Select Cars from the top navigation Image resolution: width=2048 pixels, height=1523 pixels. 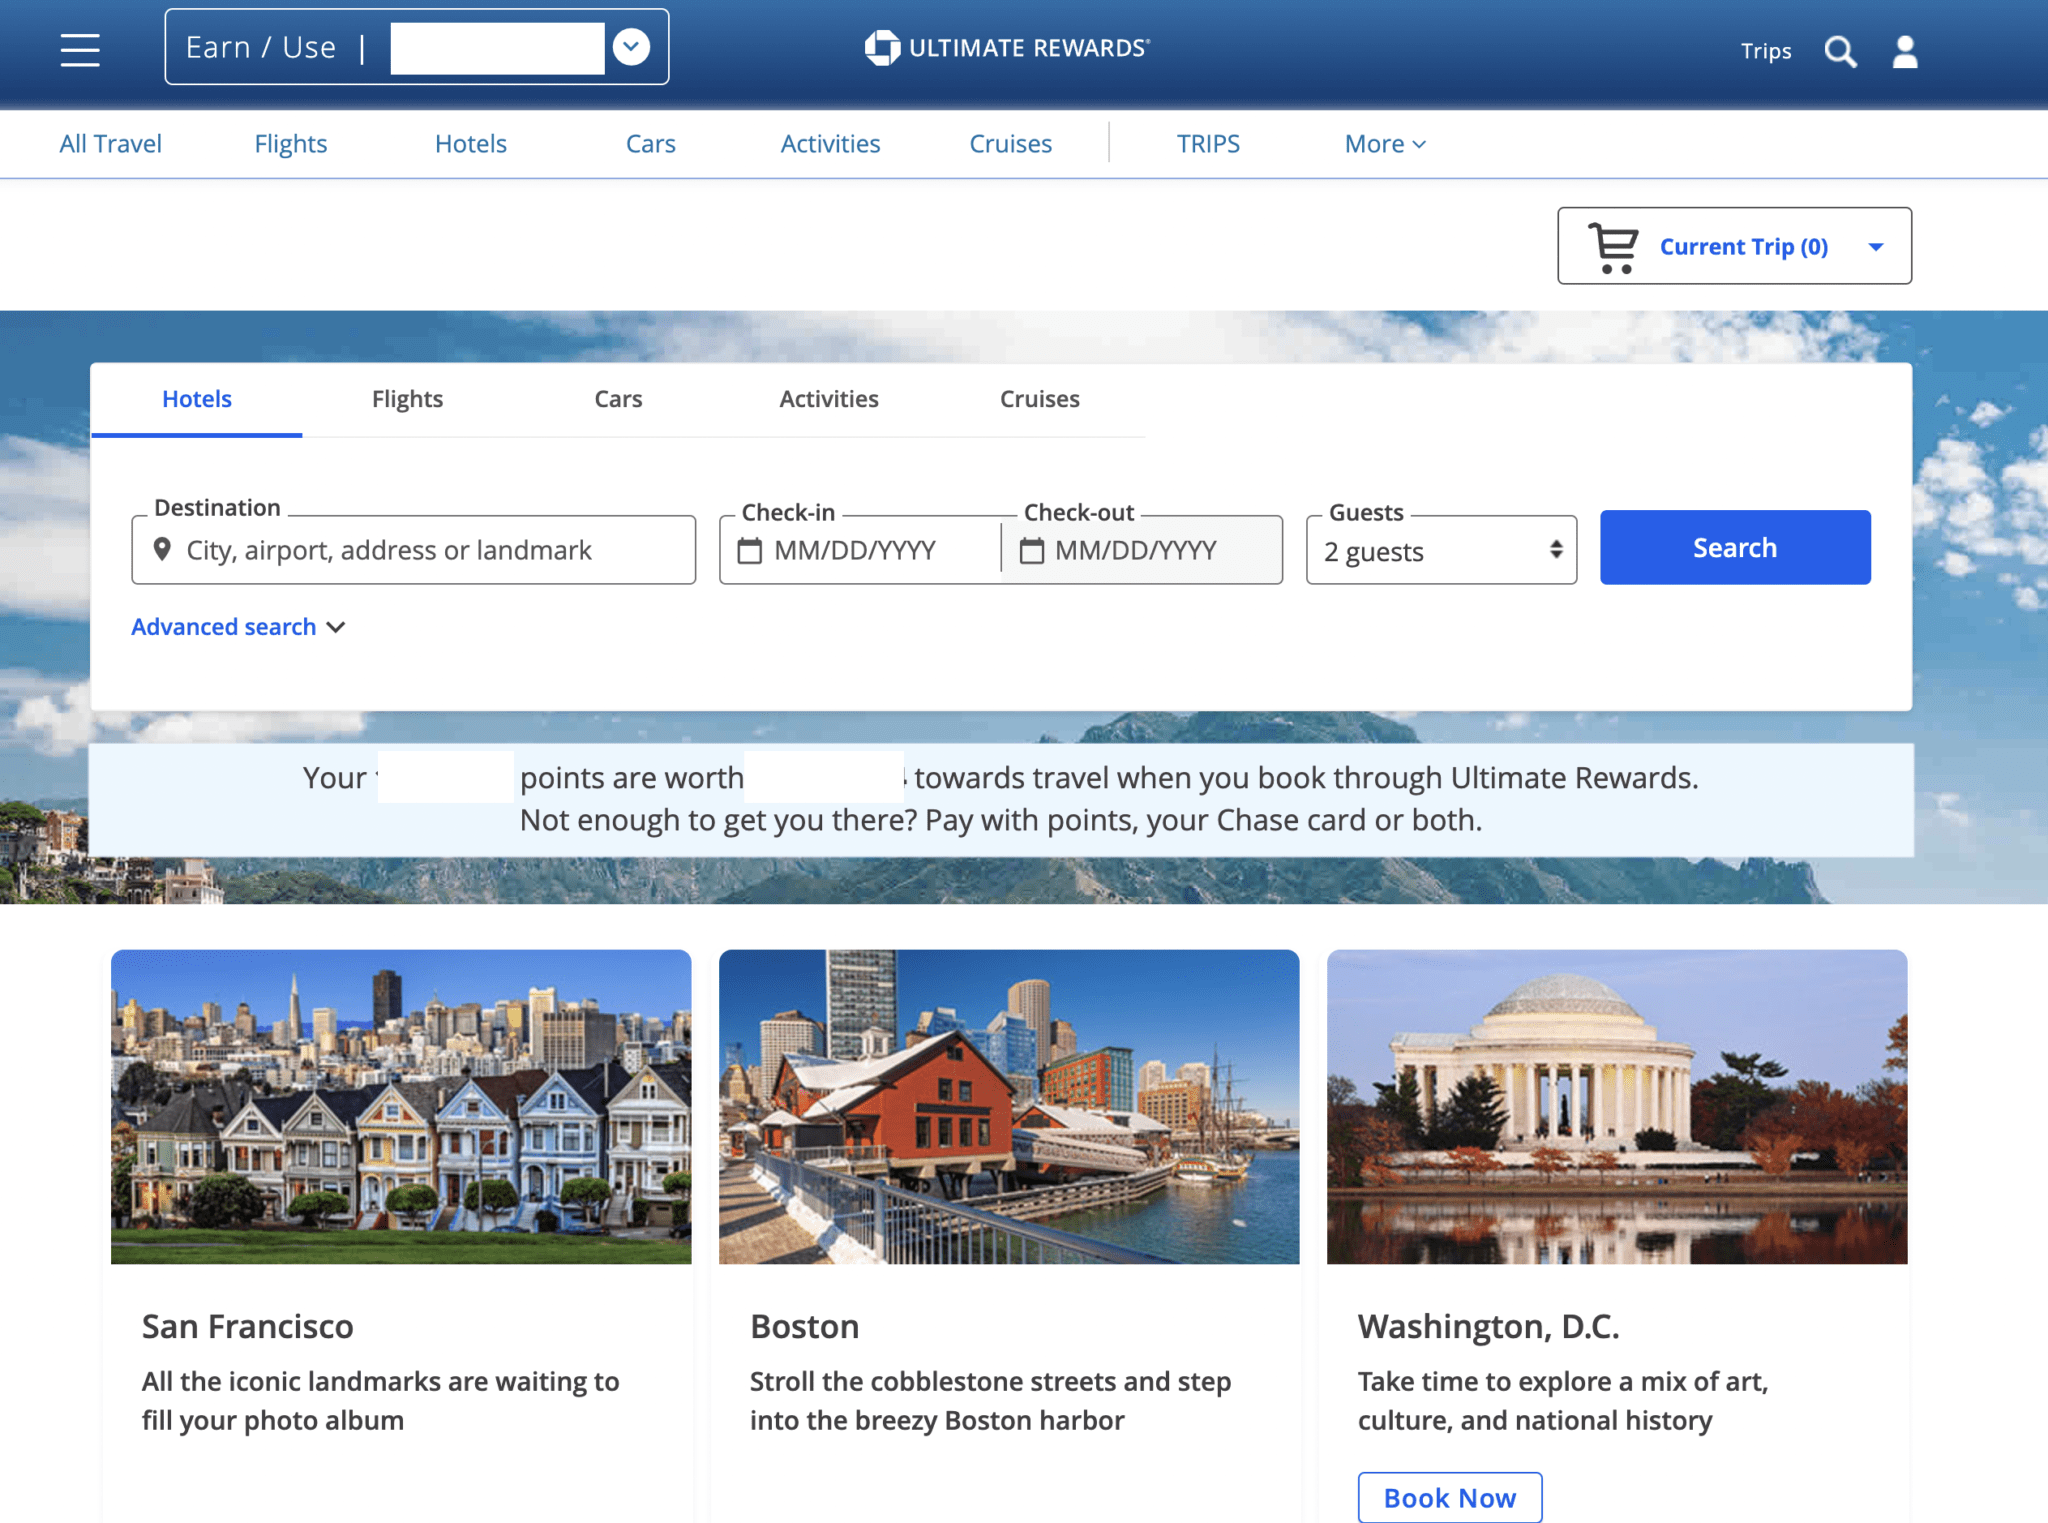650,143
